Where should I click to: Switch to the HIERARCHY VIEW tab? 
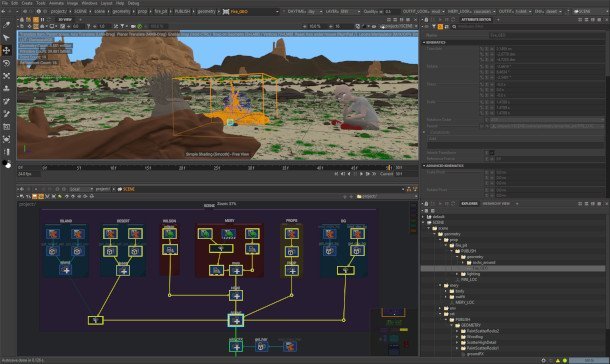(x=496, y=204)
